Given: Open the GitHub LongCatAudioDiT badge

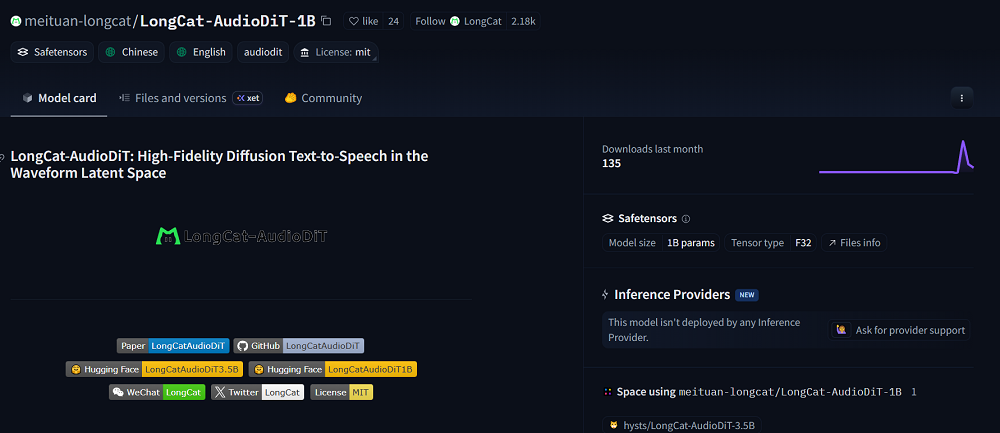Looking at the screenshot, I should click(x=299, y=346).
